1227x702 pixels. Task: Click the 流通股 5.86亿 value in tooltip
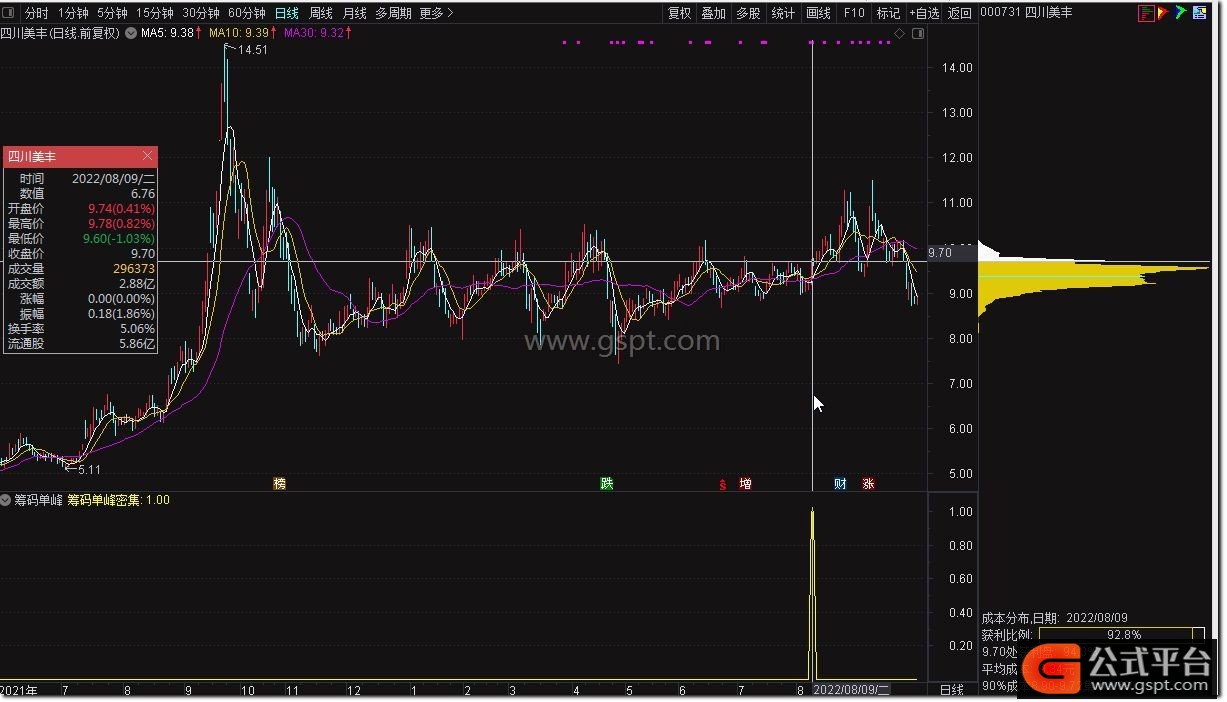point(137,344)
